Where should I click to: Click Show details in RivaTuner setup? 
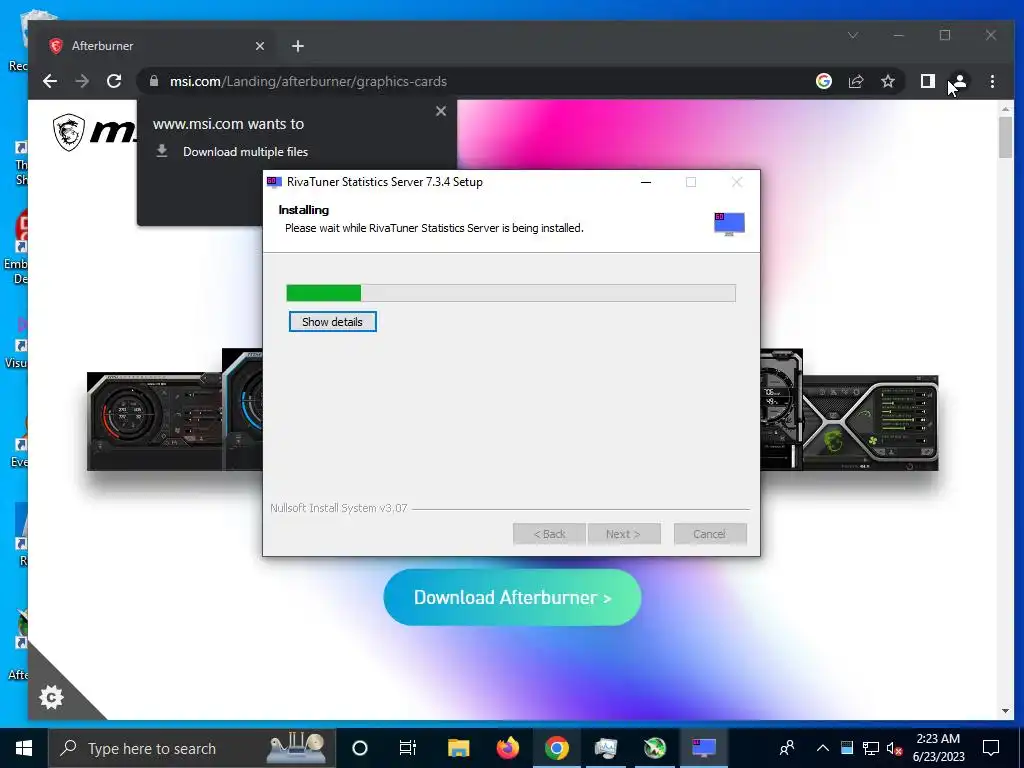332,322
